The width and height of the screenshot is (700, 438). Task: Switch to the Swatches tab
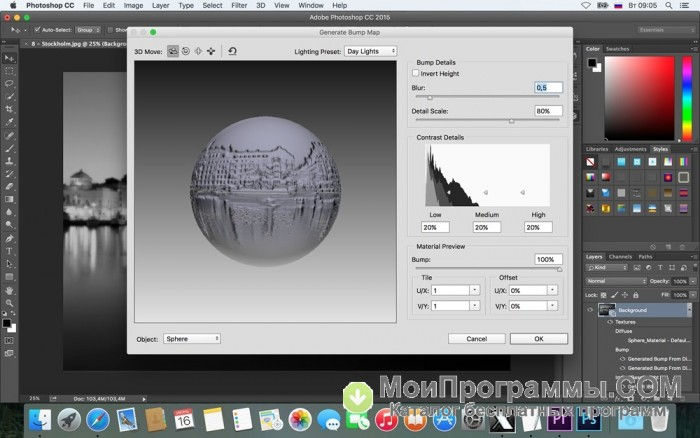pos(617,49)
